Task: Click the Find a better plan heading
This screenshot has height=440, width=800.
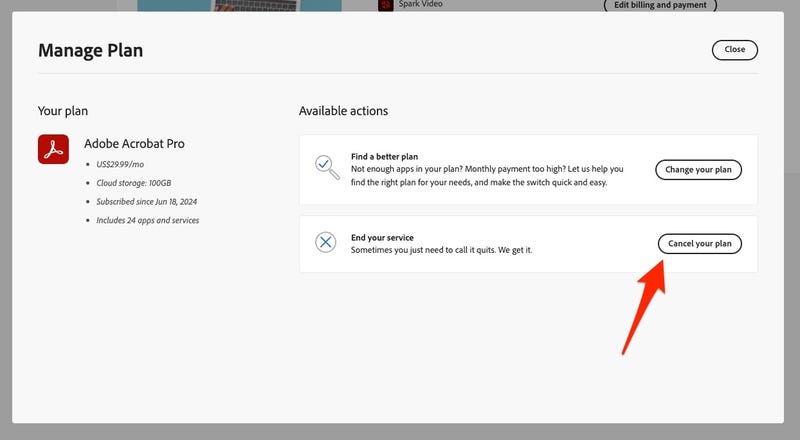Action: tap(384, 157)
